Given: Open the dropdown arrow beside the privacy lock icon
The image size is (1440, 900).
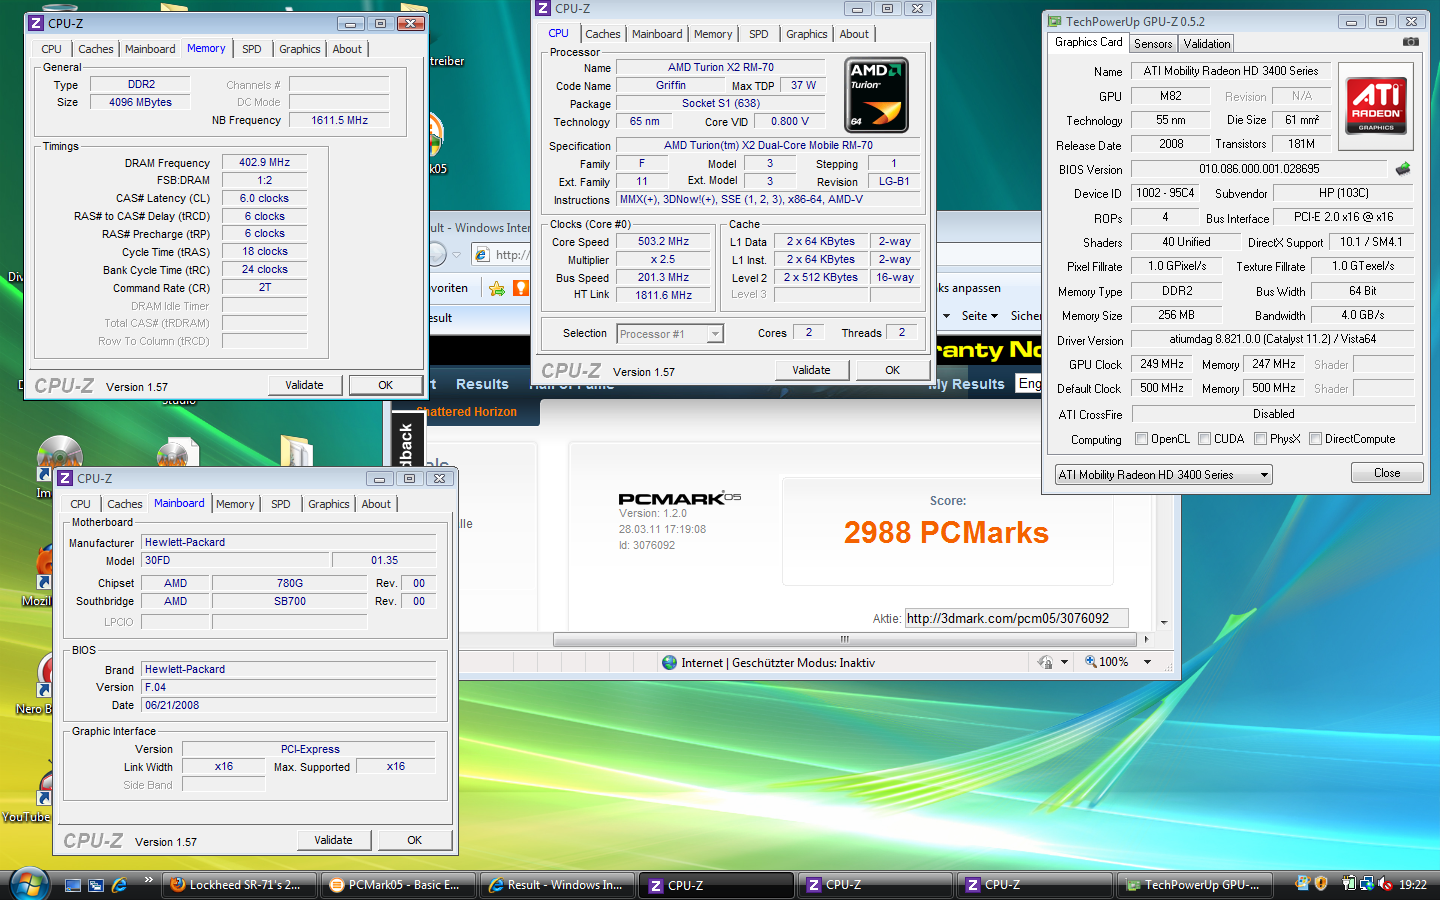Looking at the screenshot, I should click(1064, 662).
